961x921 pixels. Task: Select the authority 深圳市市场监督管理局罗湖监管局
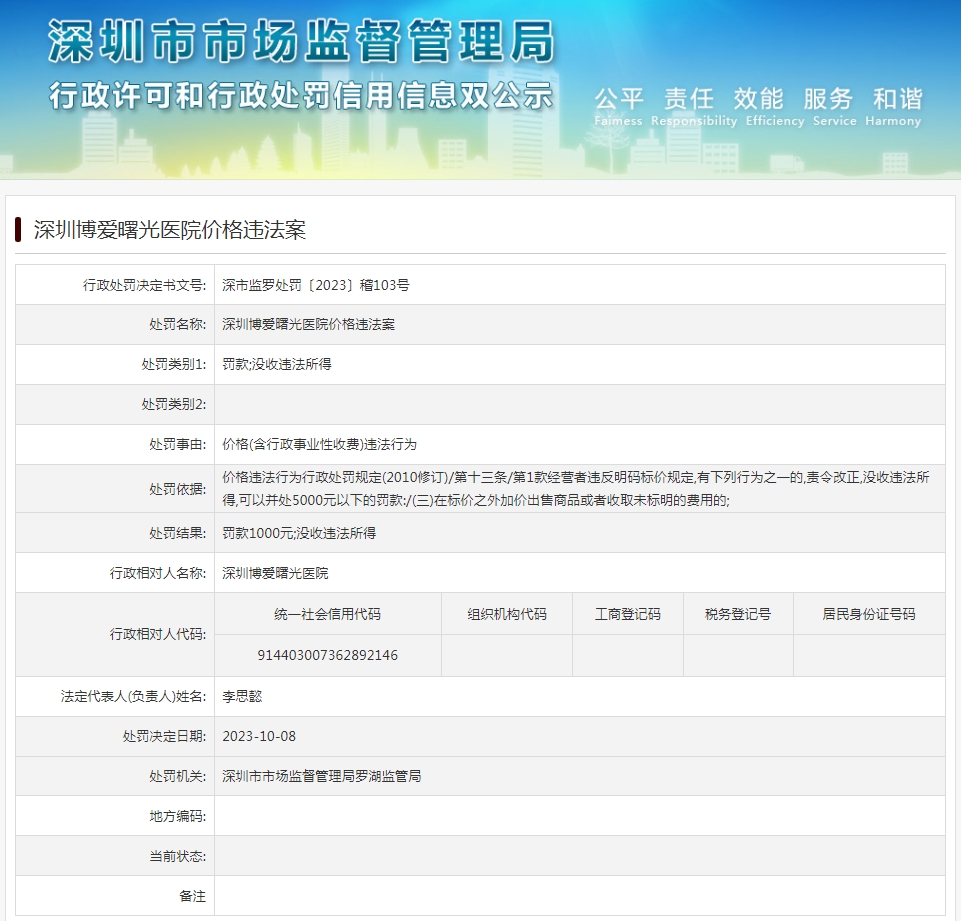[x=322, y=776]
